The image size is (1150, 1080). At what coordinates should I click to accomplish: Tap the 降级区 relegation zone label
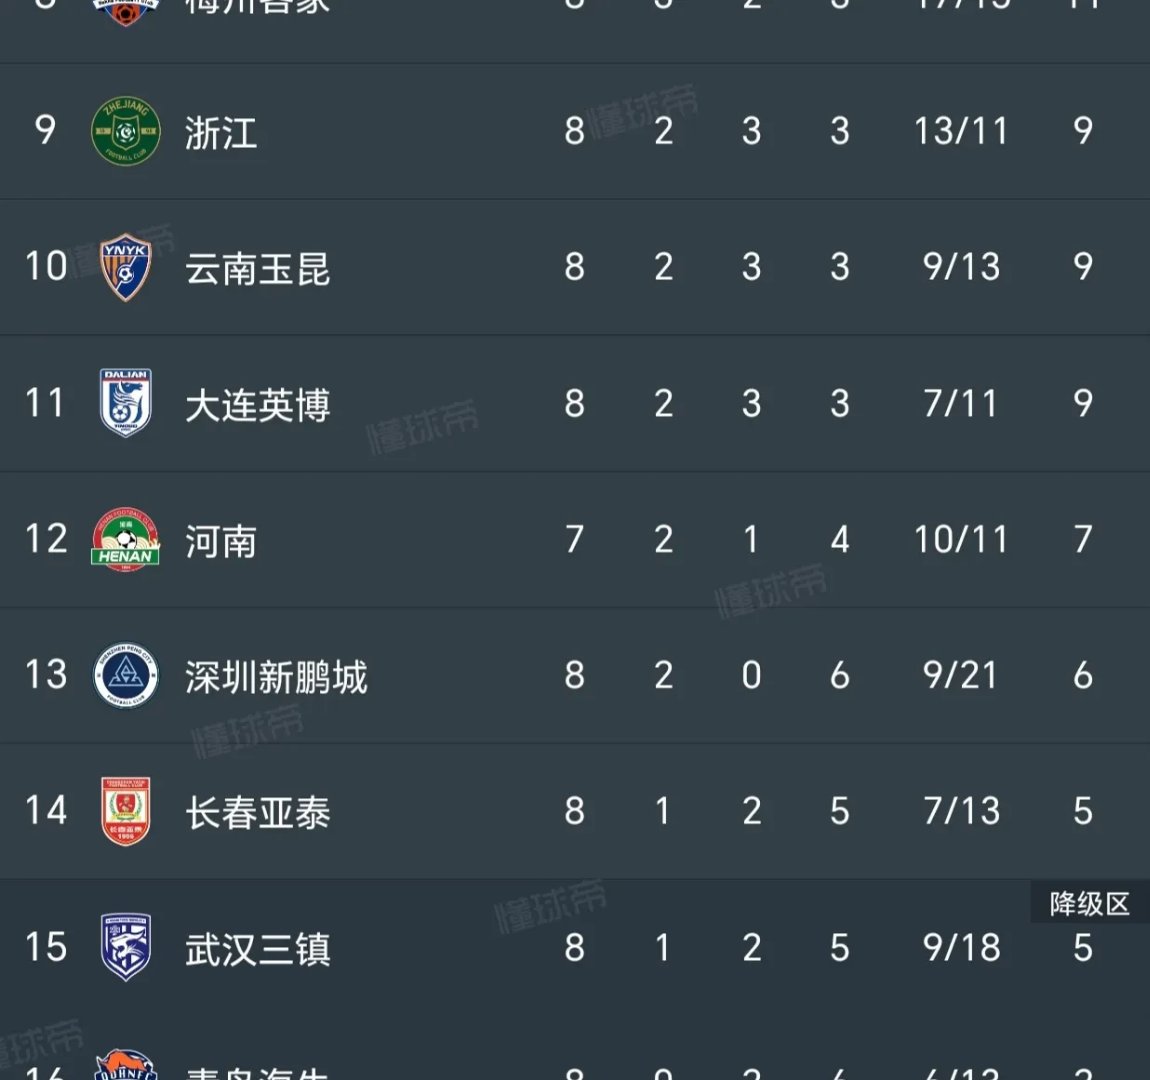click(1090, 903)
